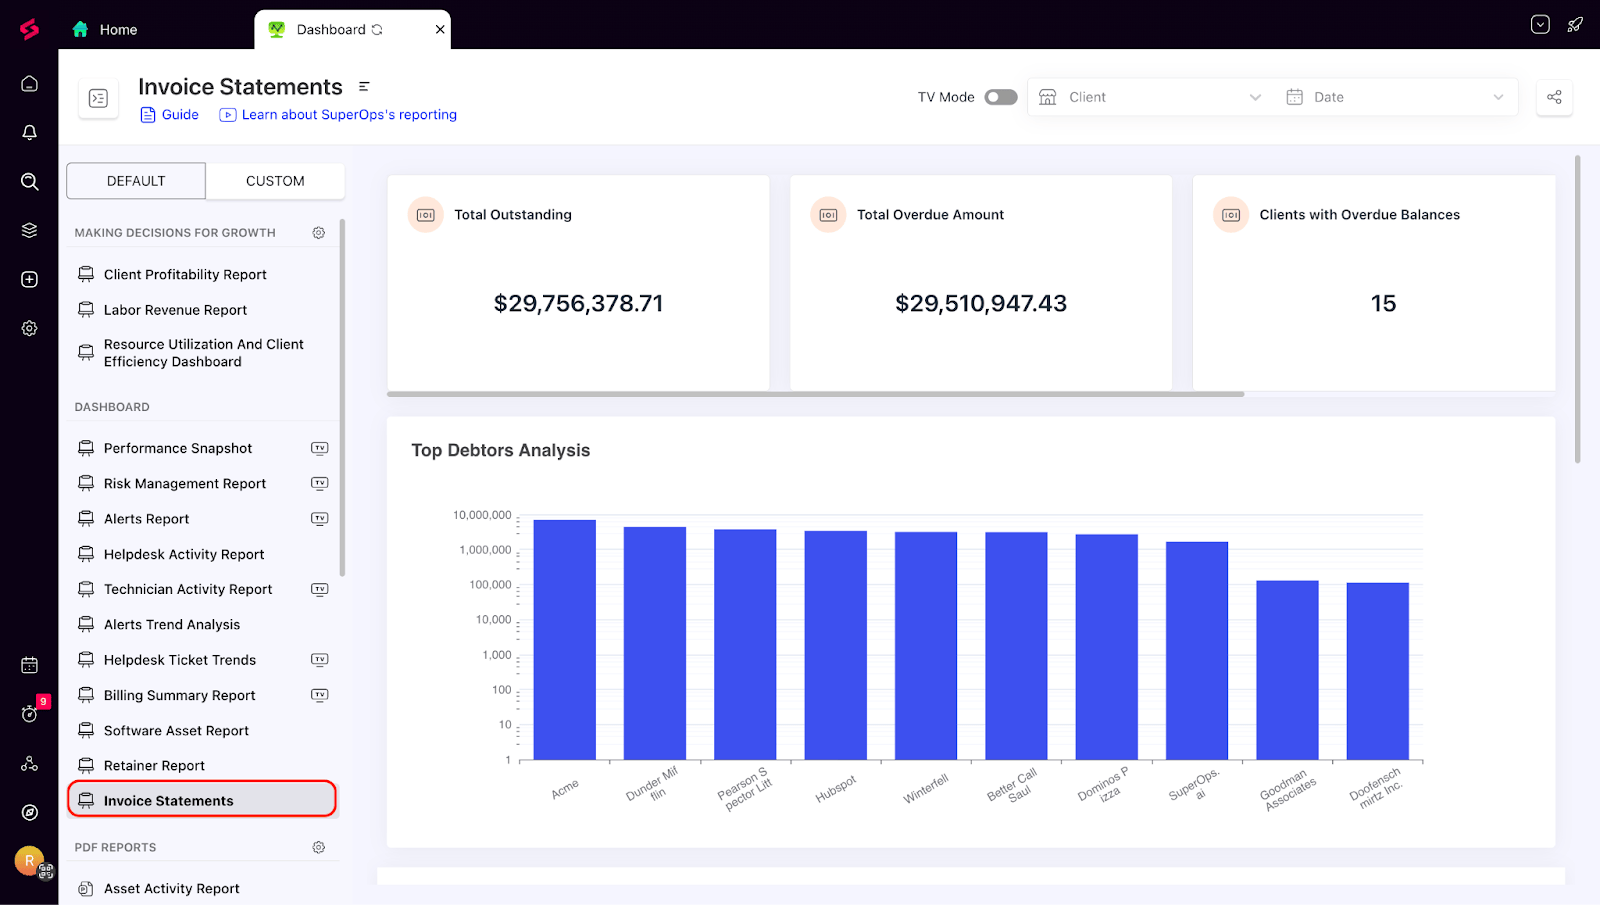Close the Dashboard tab
Screen dimensions: 1600x905
pyautogui.click(x=440, y=30)
